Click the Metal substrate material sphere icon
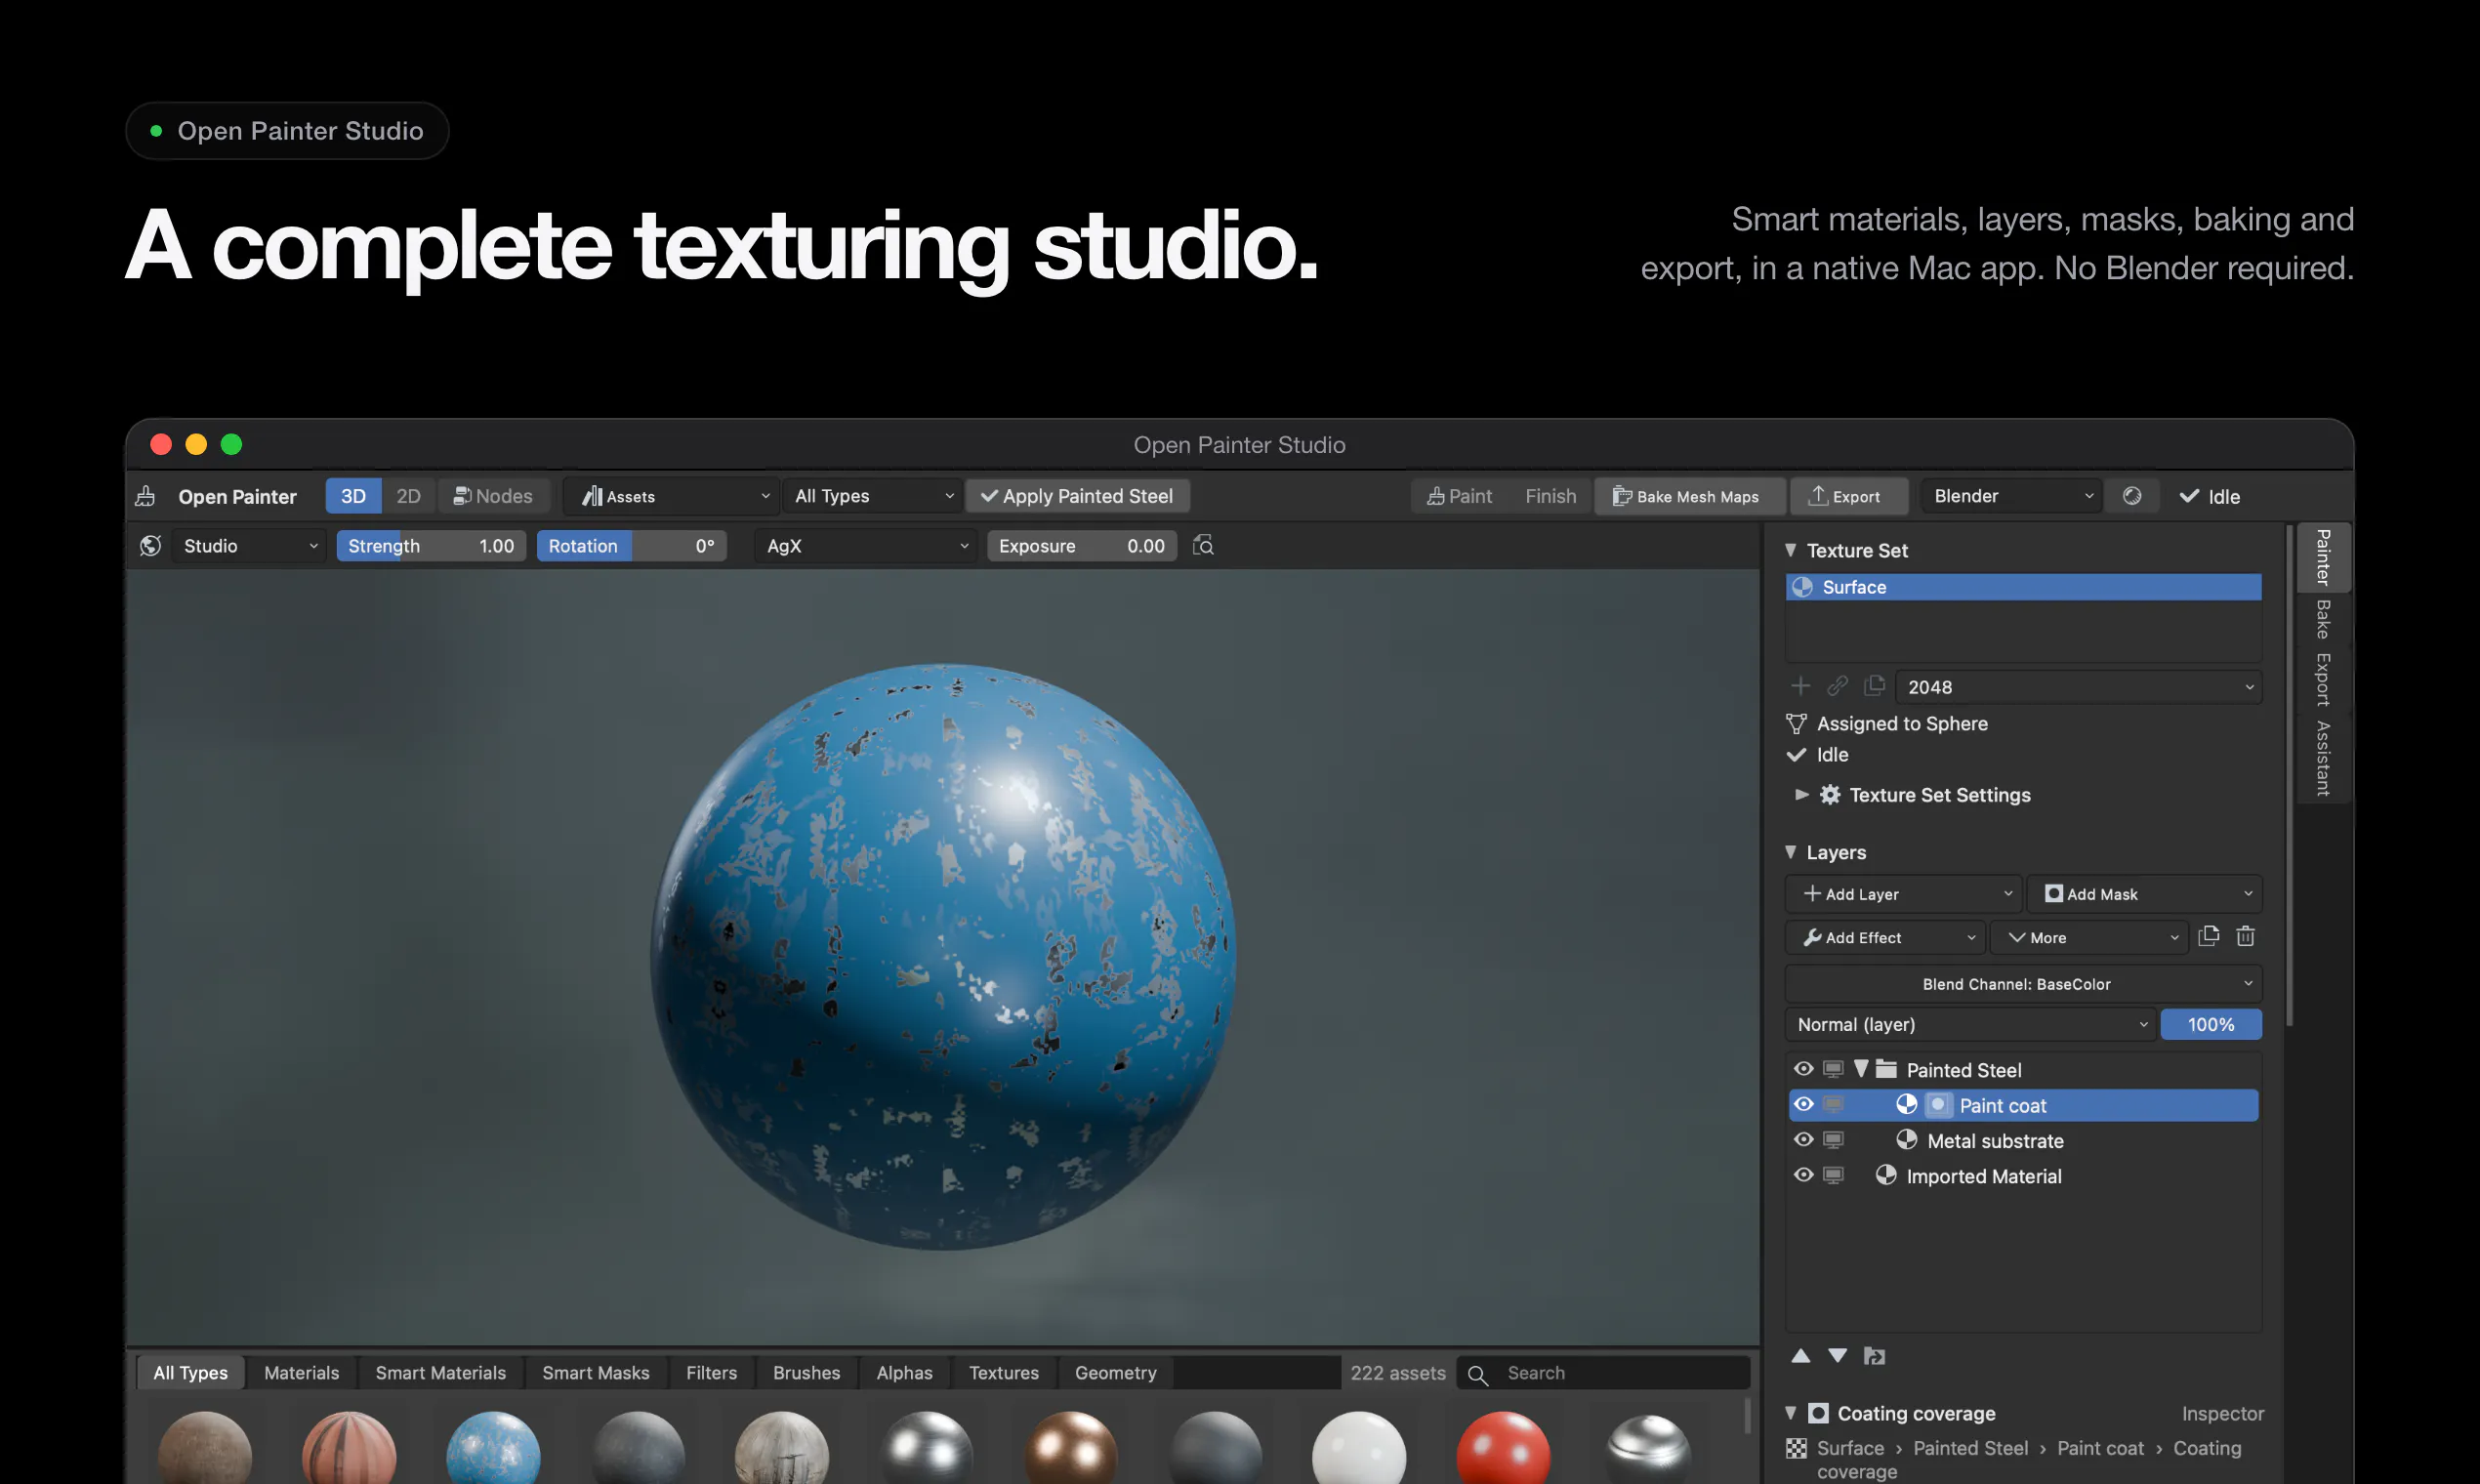This screenshot has width=2480, height=1484. (1906, 1140)
